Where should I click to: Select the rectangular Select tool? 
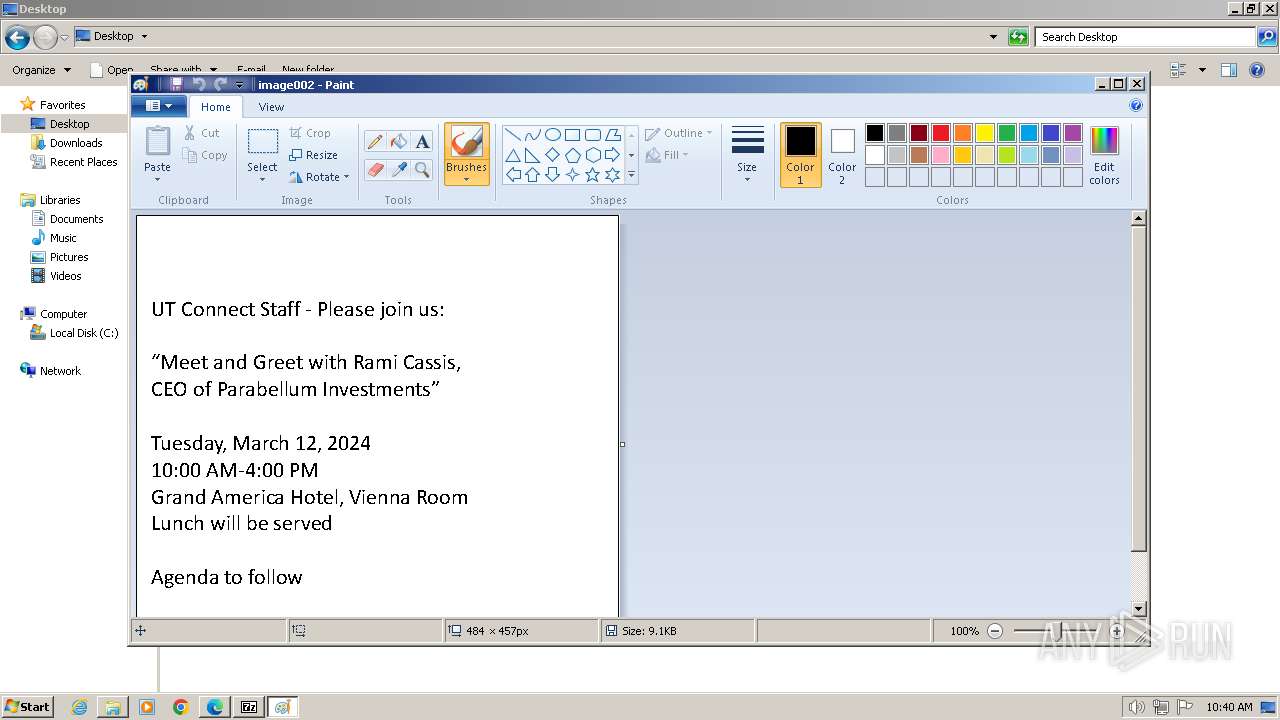point(262,142)
